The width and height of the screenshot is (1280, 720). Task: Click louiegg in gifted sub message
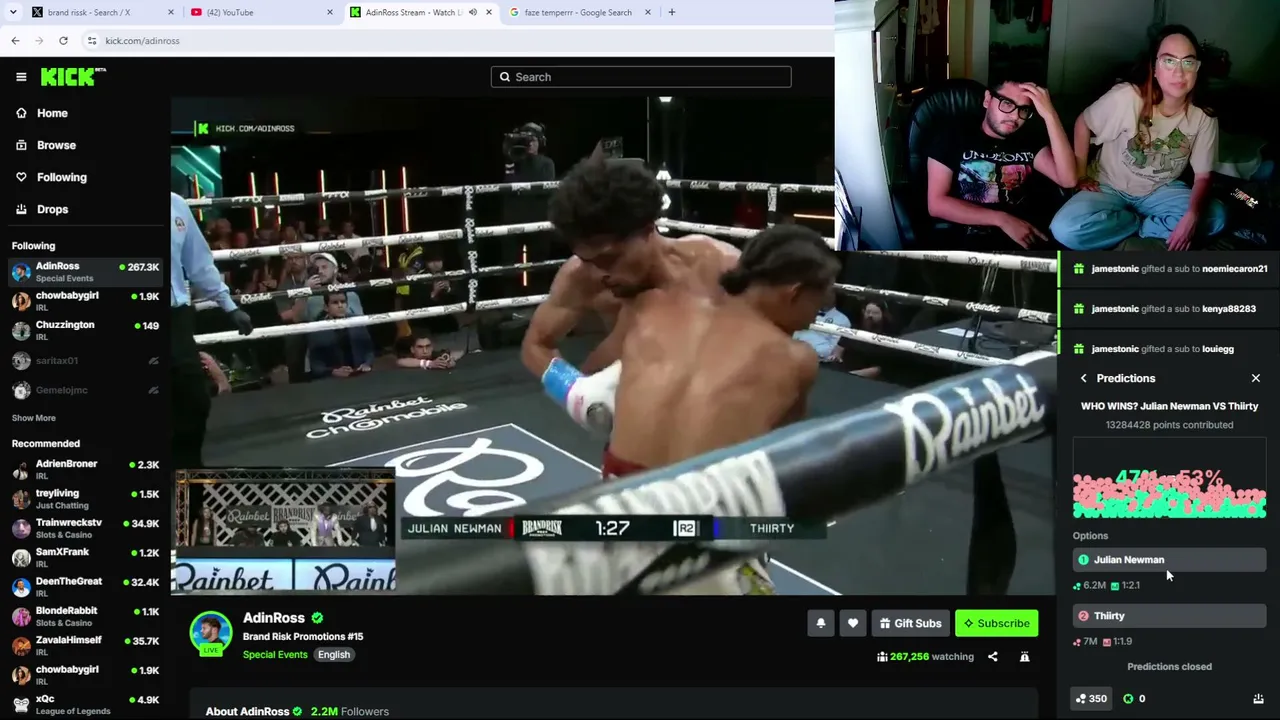click(1217, 349)
